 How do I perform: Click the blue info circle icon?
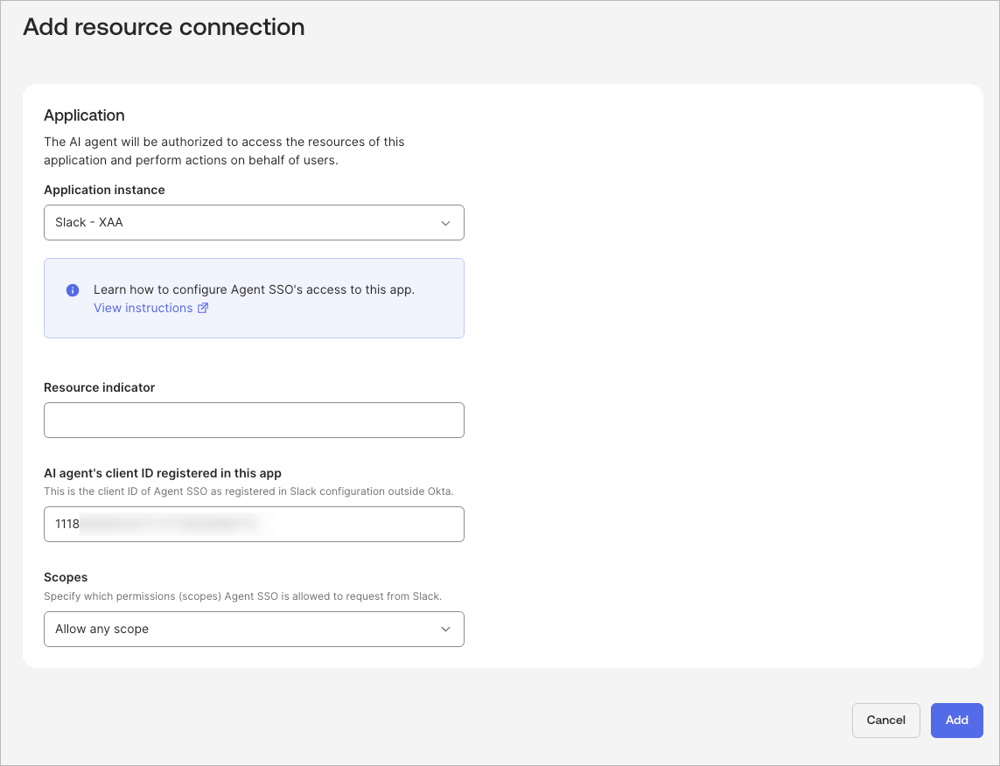[73, 290]
